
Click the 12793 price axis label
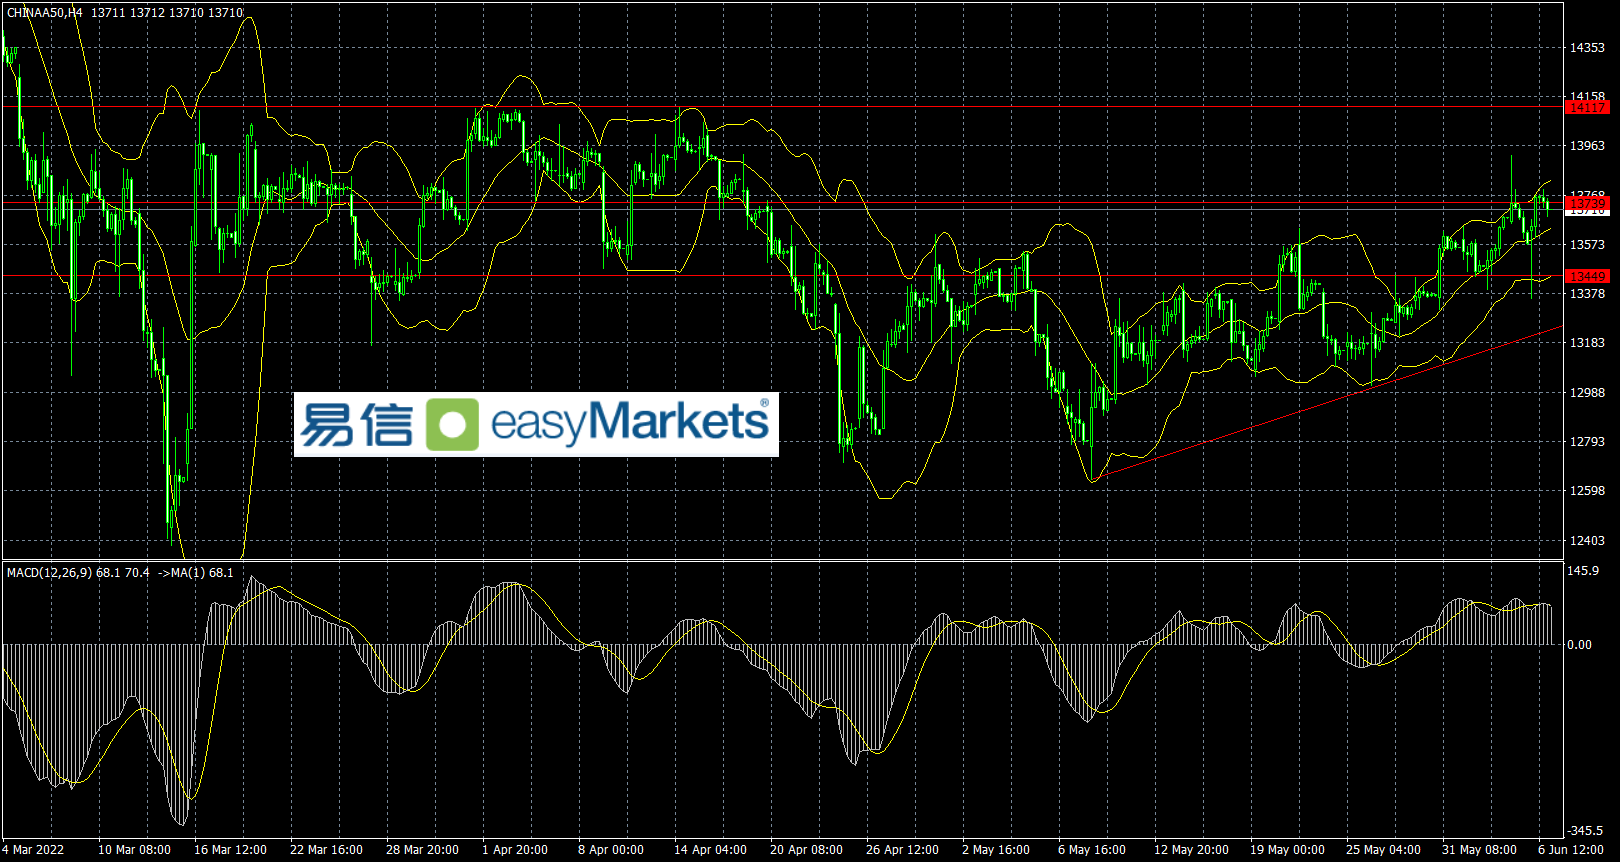(x=1587, y=442)
